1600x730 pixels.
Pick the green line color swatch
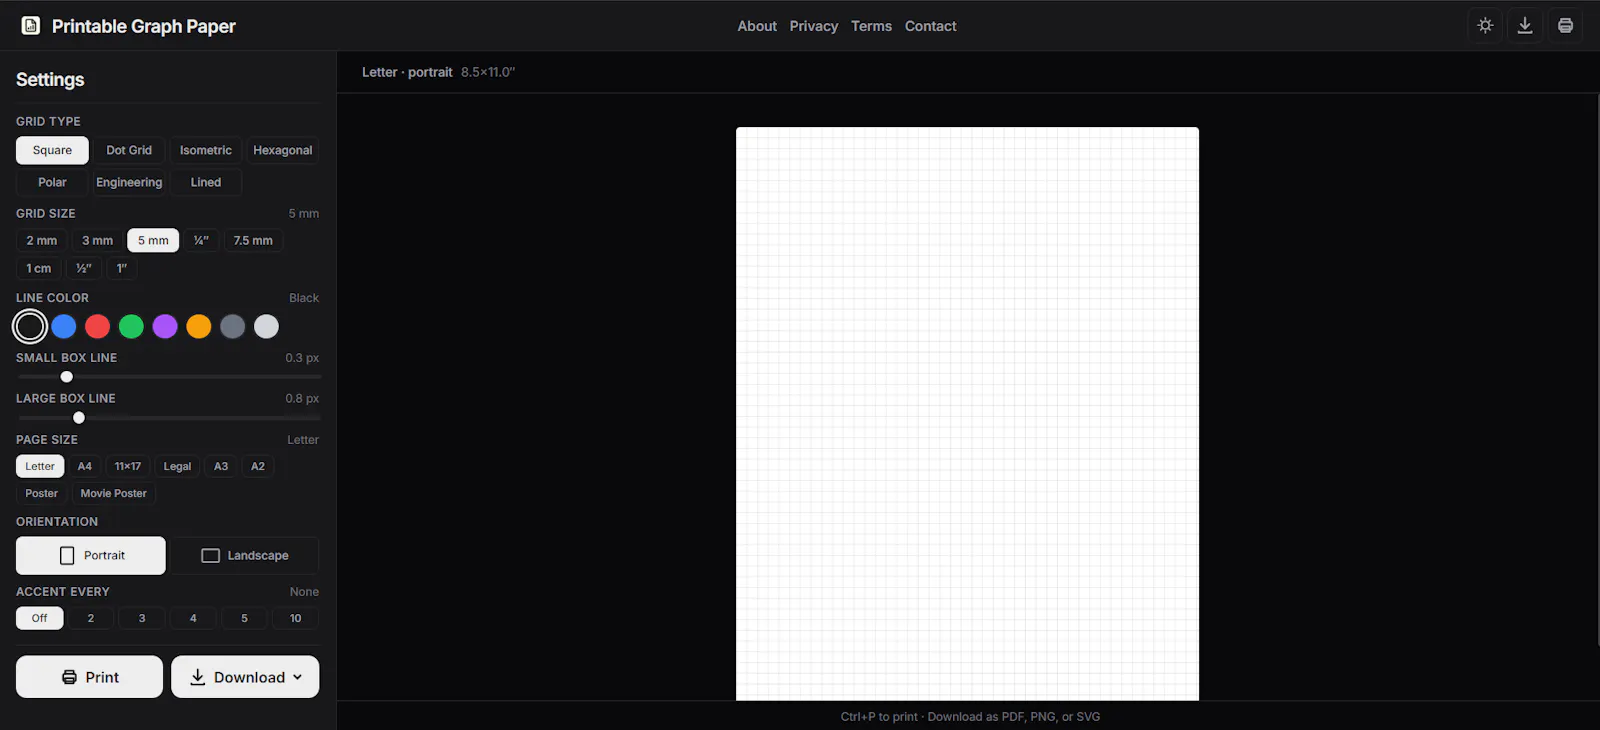pyautogui.click(x=131, y=326)
